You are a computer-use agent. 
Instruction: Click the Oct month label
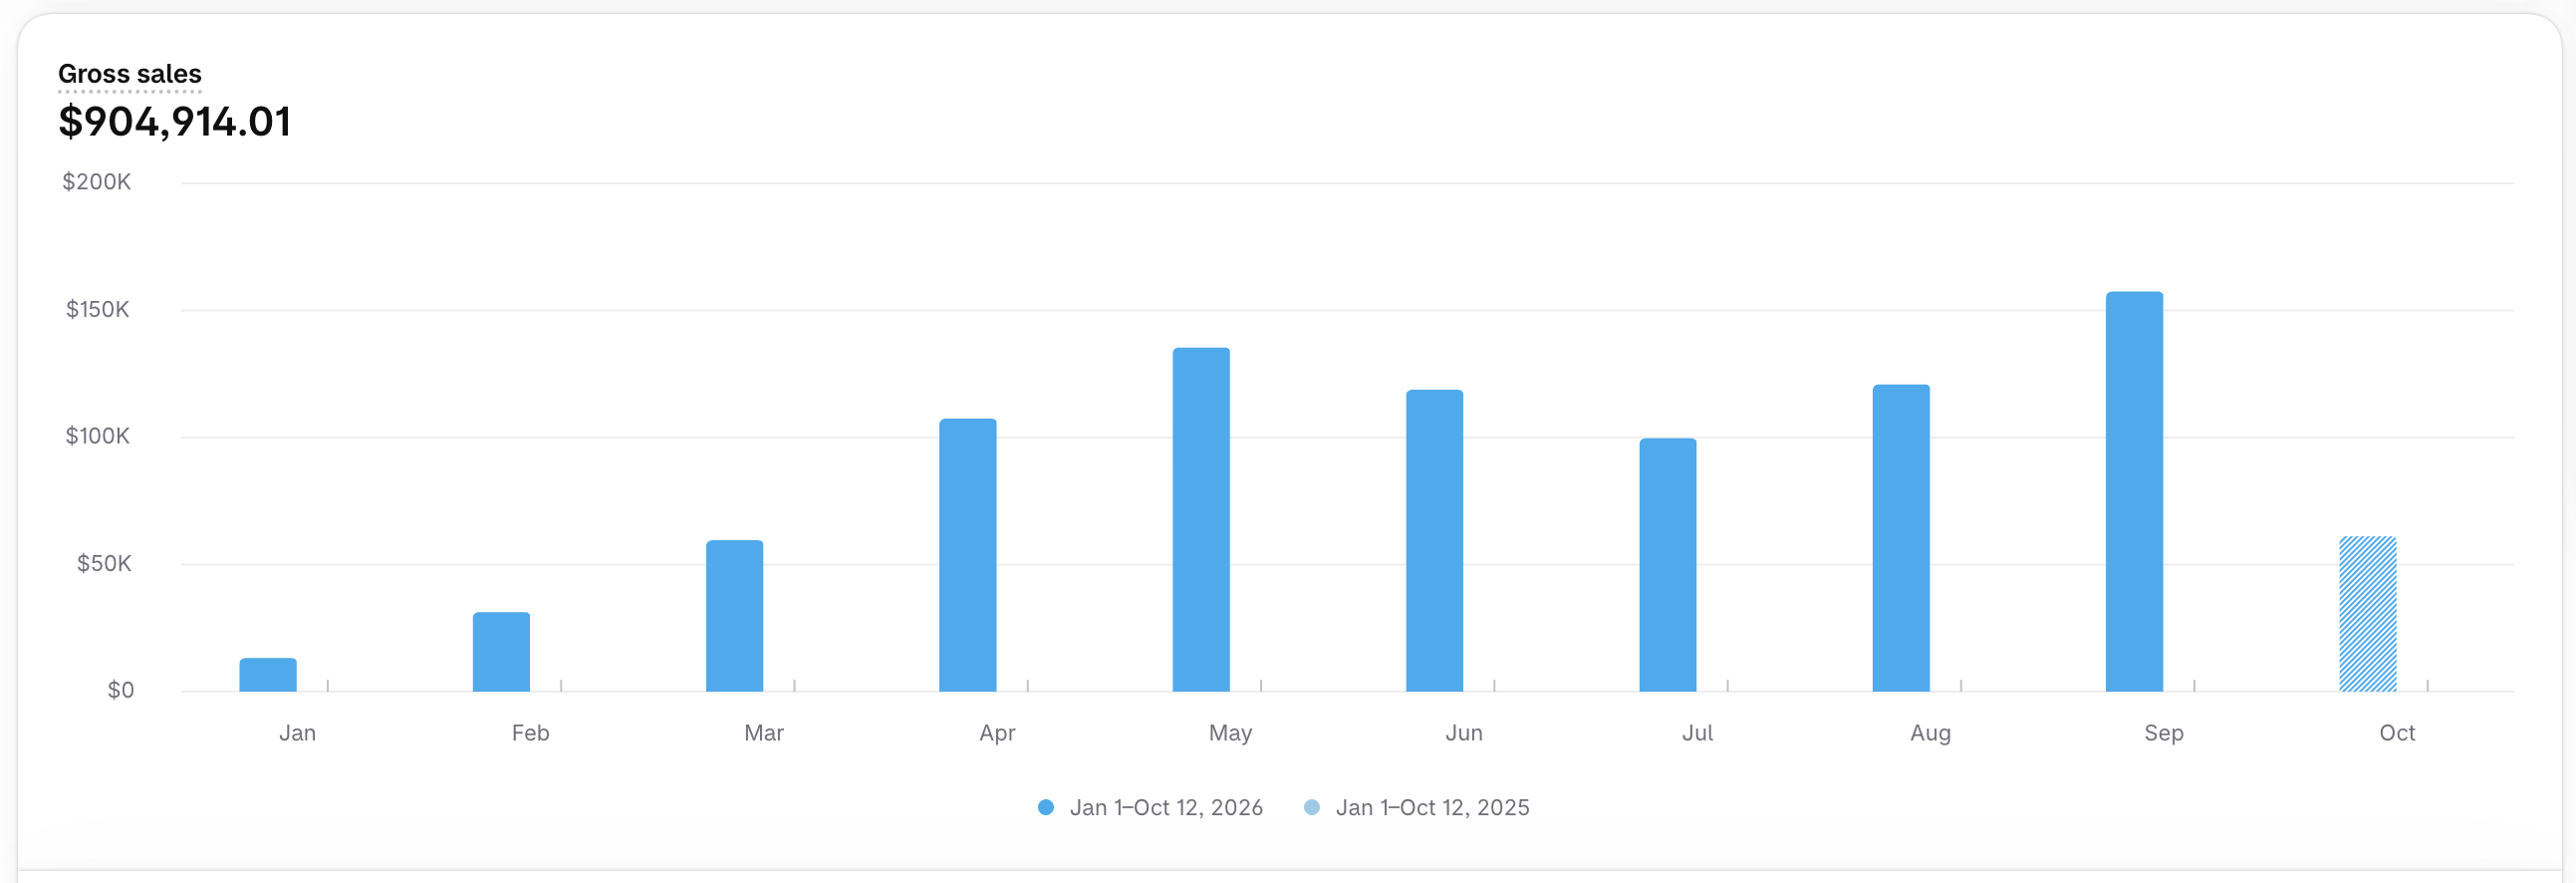(x=2398, y=733)
